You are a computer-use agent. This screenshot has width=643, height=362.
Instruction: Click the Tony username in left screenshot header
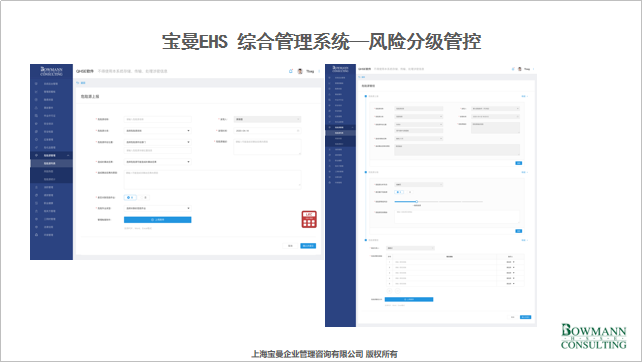coord(310,71)
